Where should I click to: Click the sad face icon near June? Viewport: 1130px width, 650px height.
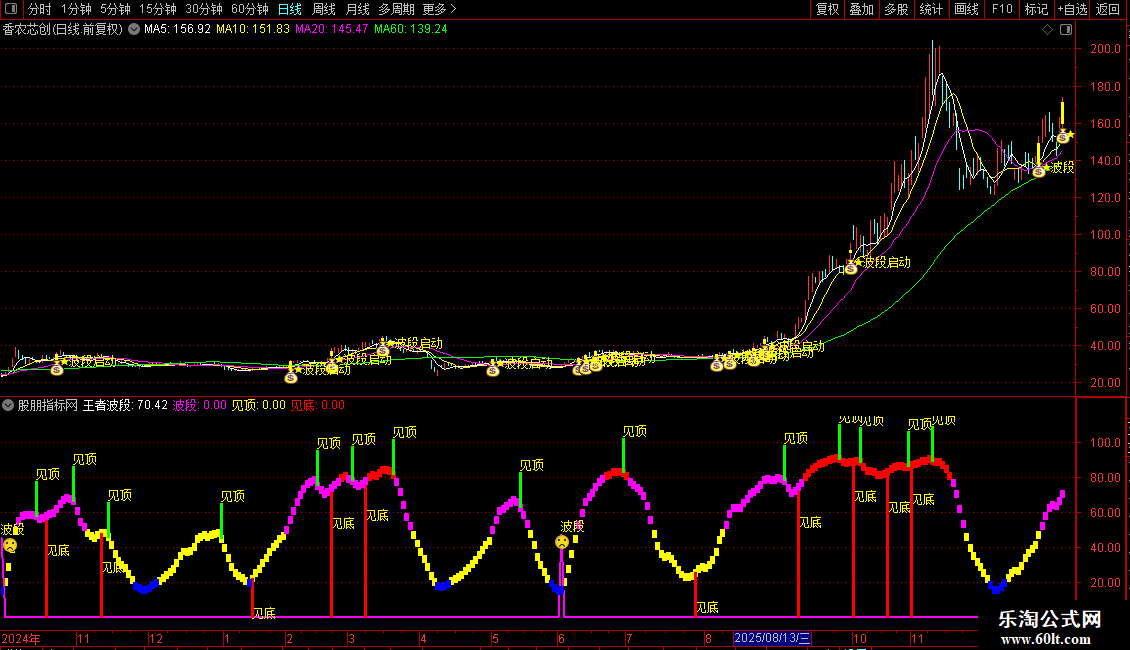pos(562,542)
